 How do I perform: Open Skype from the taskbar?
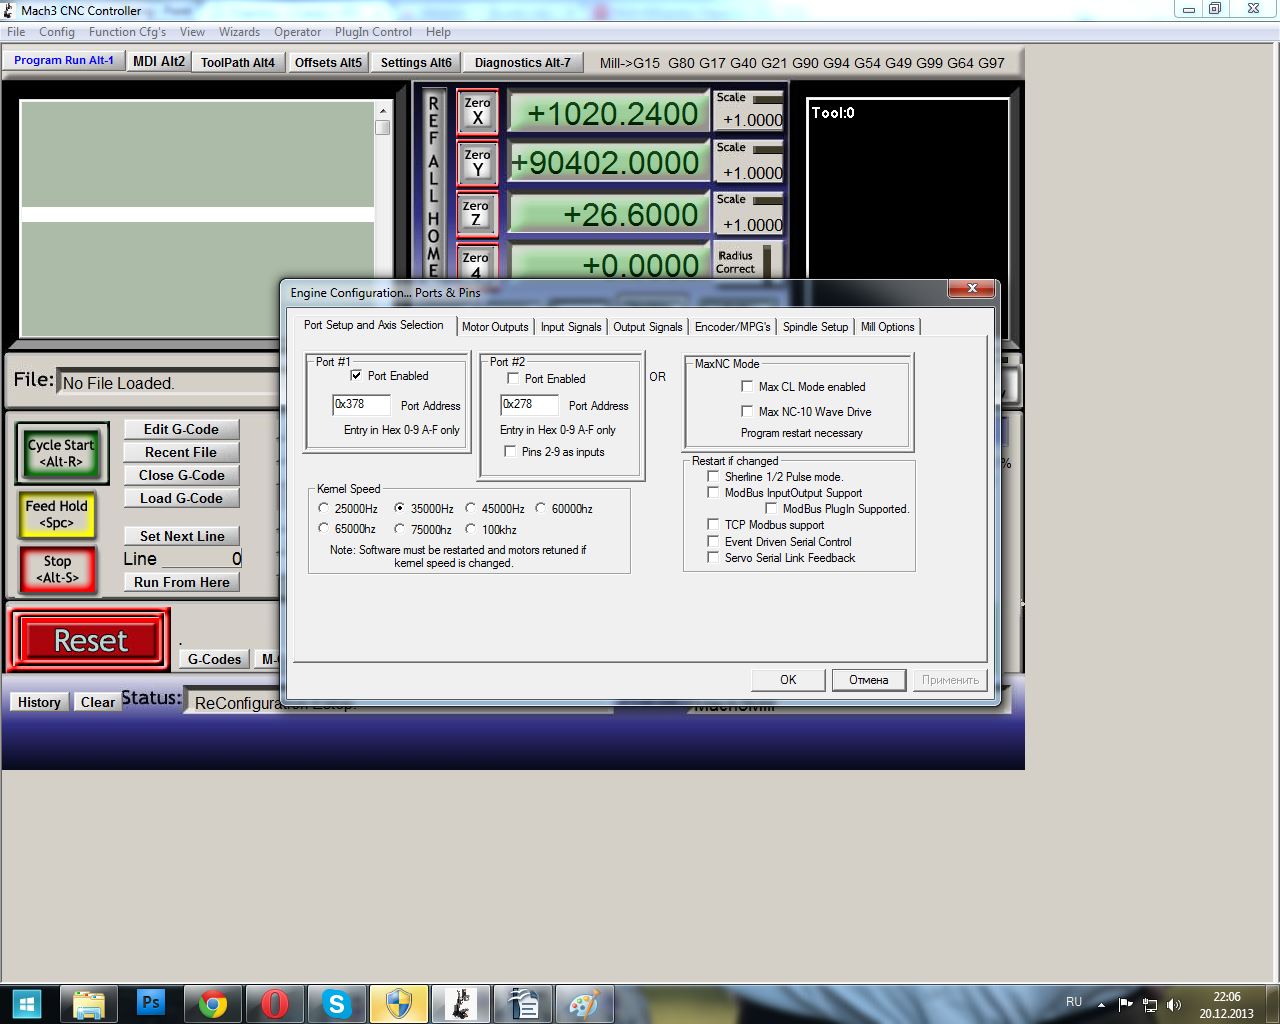point(337,1003)
